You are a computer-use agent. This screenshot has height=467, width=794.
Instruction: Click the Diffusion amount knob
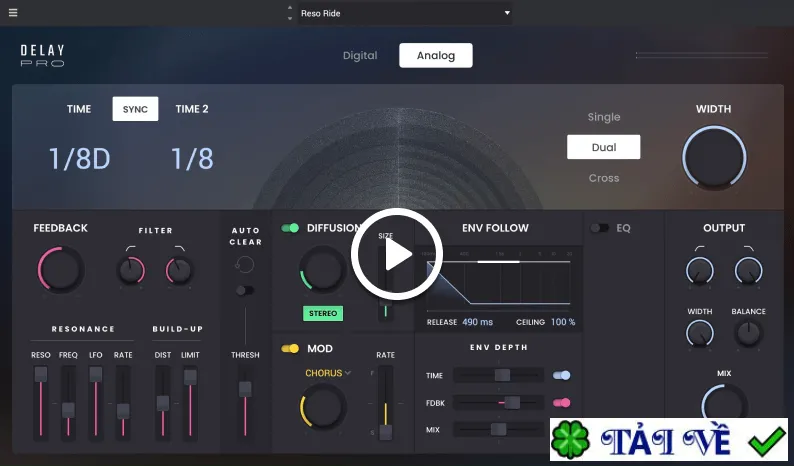(322, 270)
